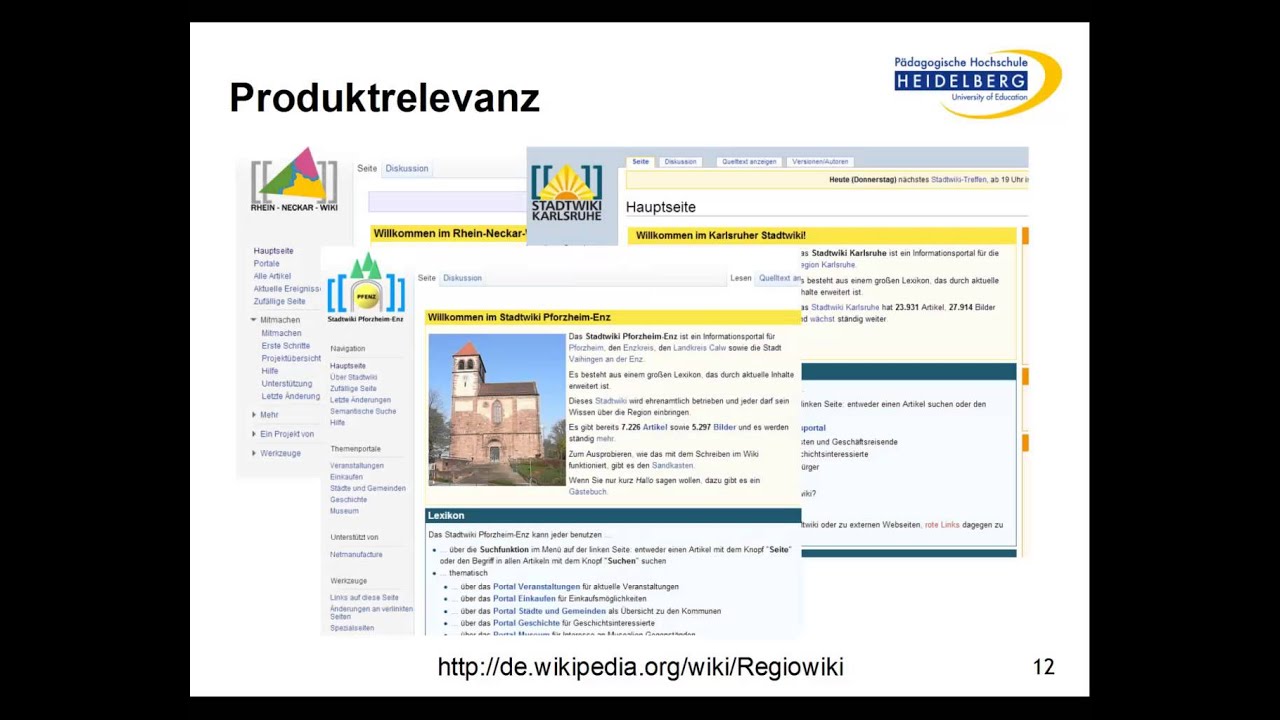1280x720 pixels.
Task: Click the Pforzheim church photo thumbnail
Action: point(497,410)
